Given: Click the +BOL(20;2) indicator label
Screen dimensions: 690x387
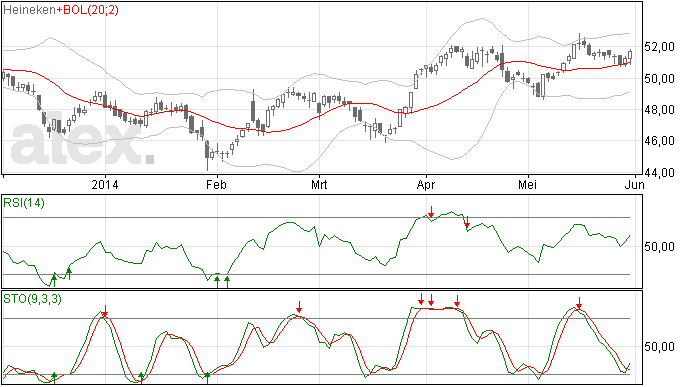Looking at the screenshot, I should [87, 10].
